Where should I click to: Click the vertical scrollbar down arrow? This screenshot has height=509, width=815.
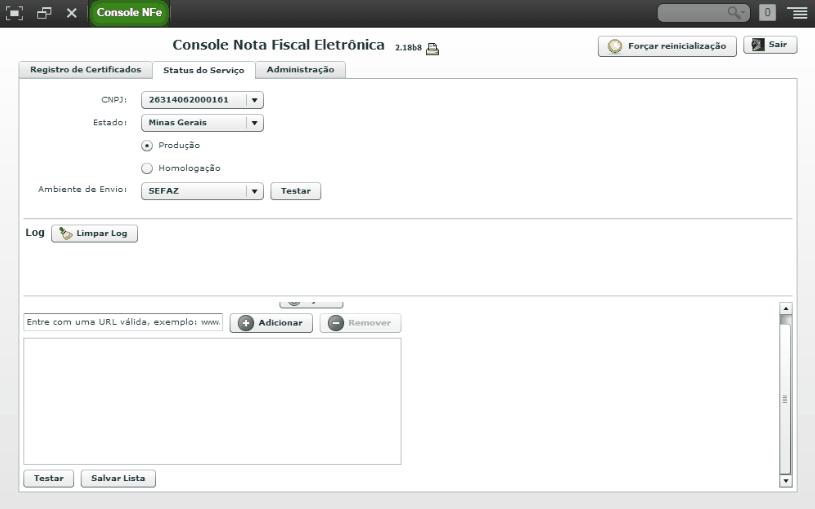pyautogui.click(x=785, y=481)
